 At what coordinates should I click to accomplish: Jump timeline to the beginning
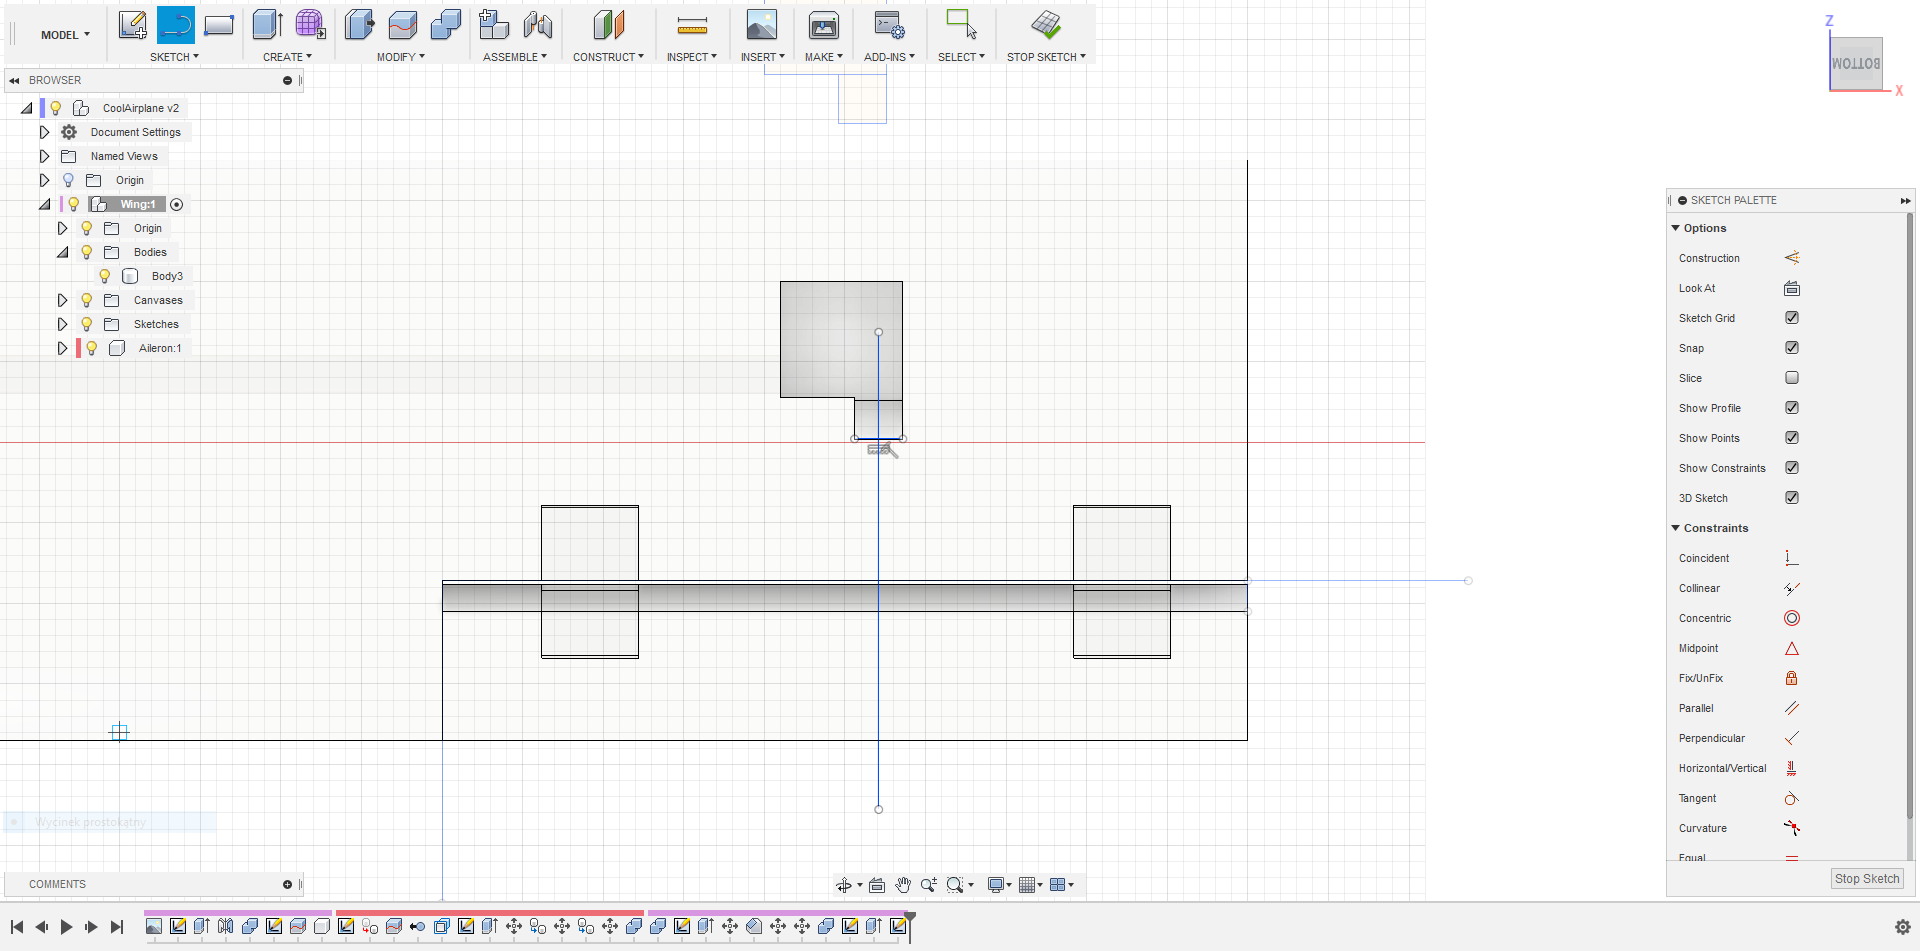17,927
